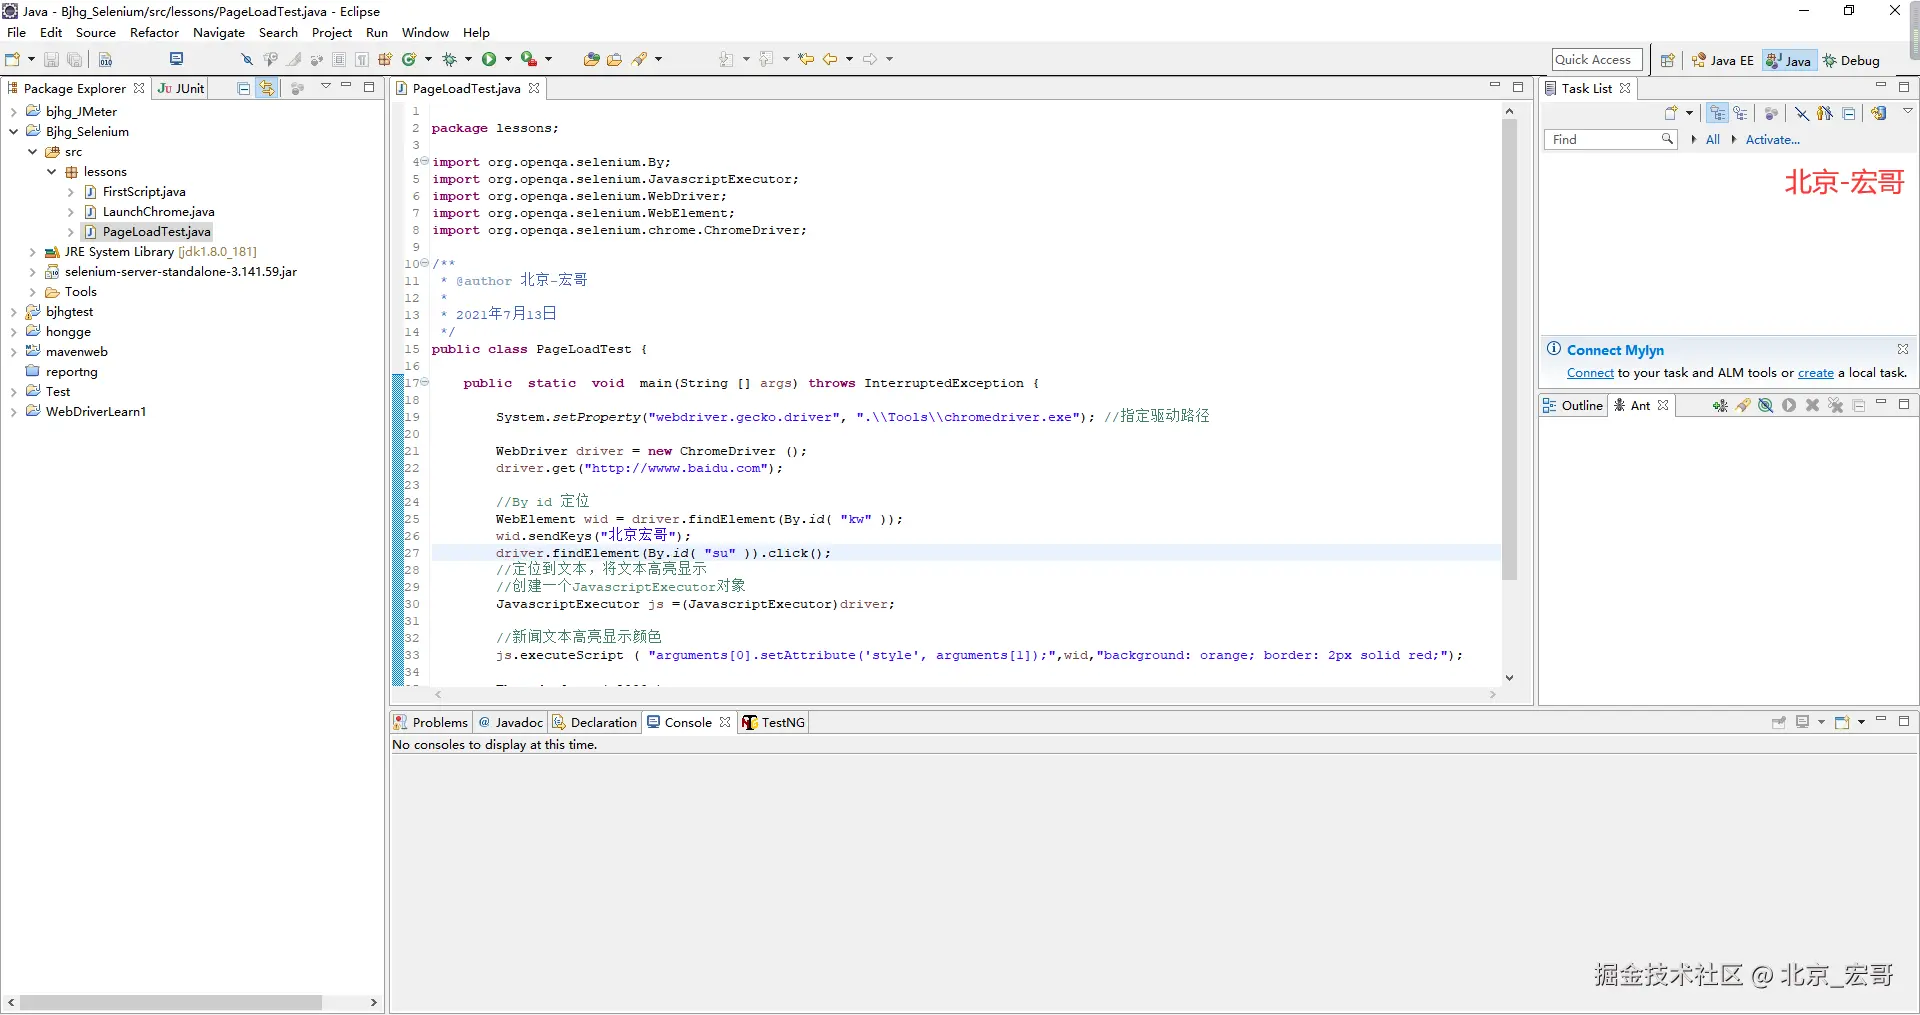Click the Quick Access search field

[1596, 60]
